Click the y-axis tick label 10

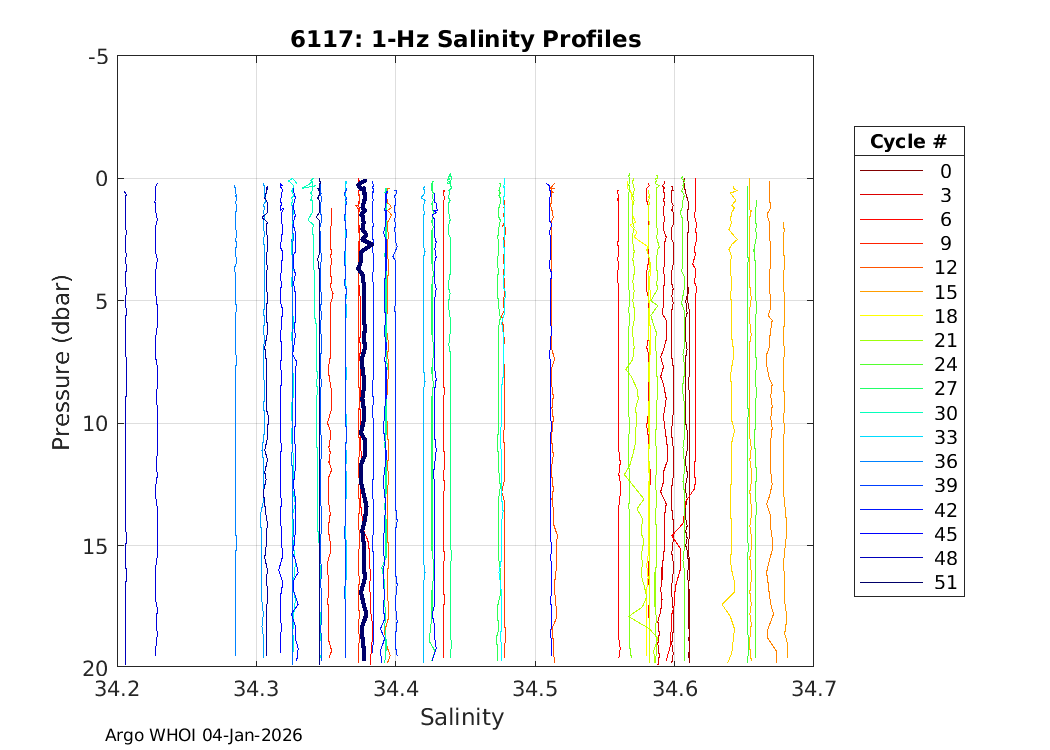pyautogui.click(x=94, y=424)
